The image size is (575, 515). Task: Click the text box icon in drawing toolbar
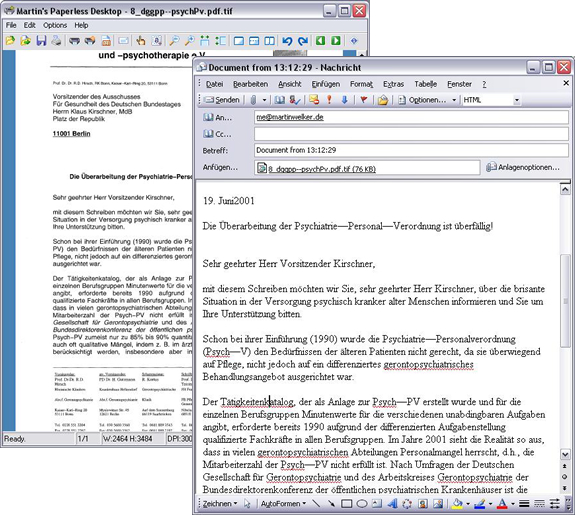[x=377, y=504]
